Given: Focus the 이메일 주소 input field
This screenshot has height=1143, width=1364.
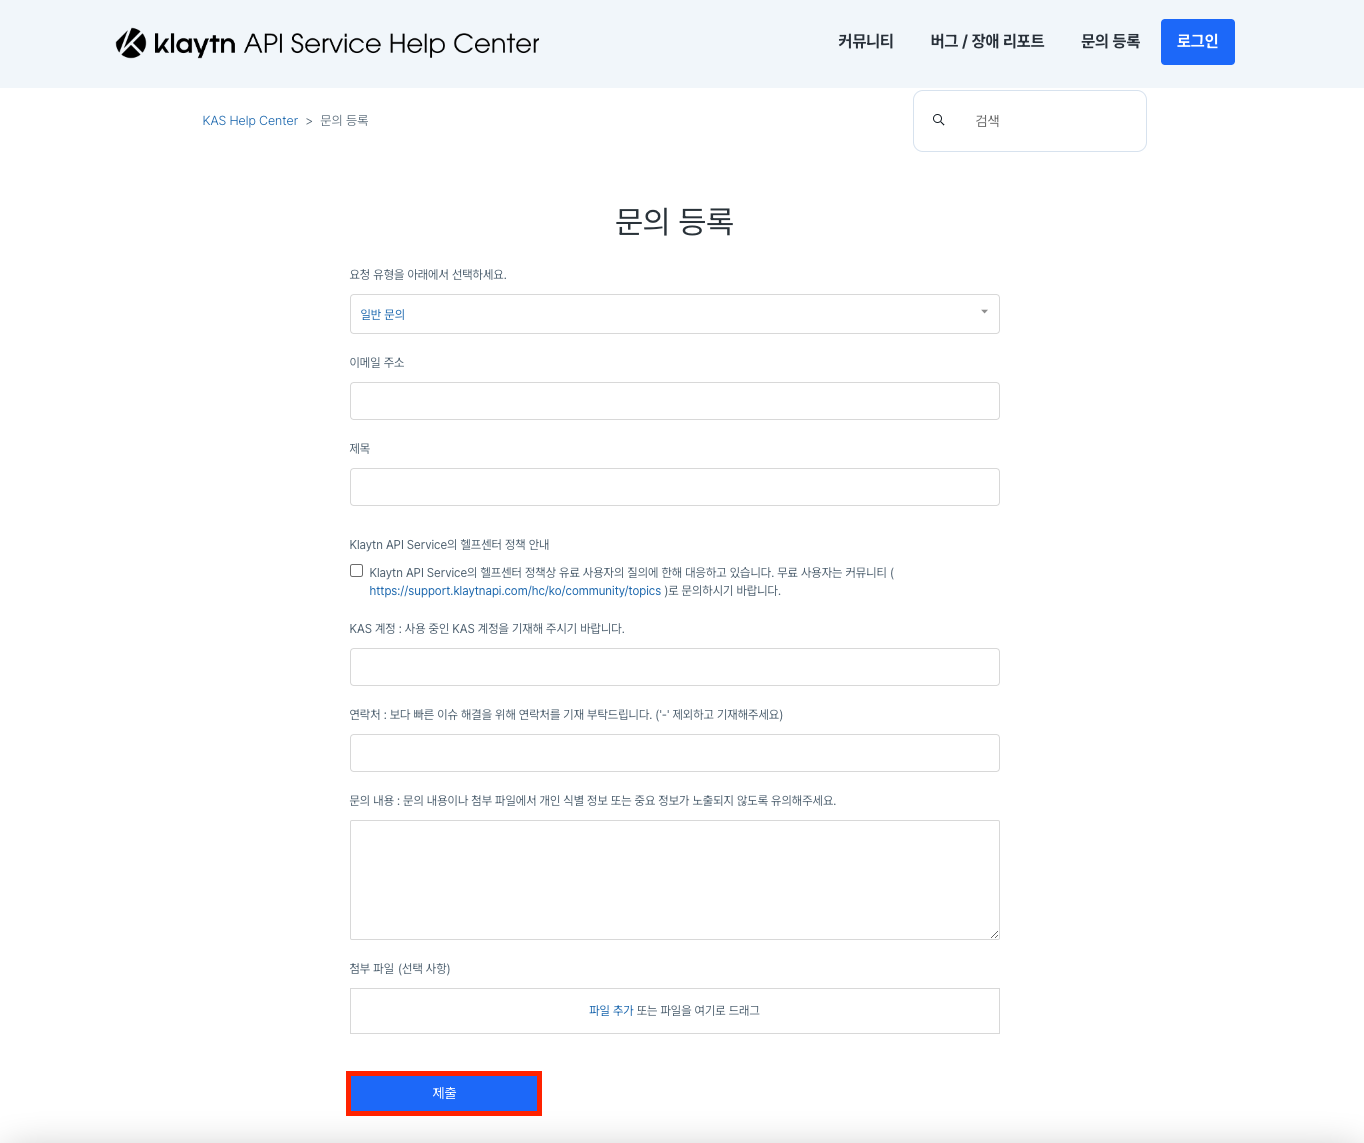Looking at the screenshot, I should coord(675,401).
